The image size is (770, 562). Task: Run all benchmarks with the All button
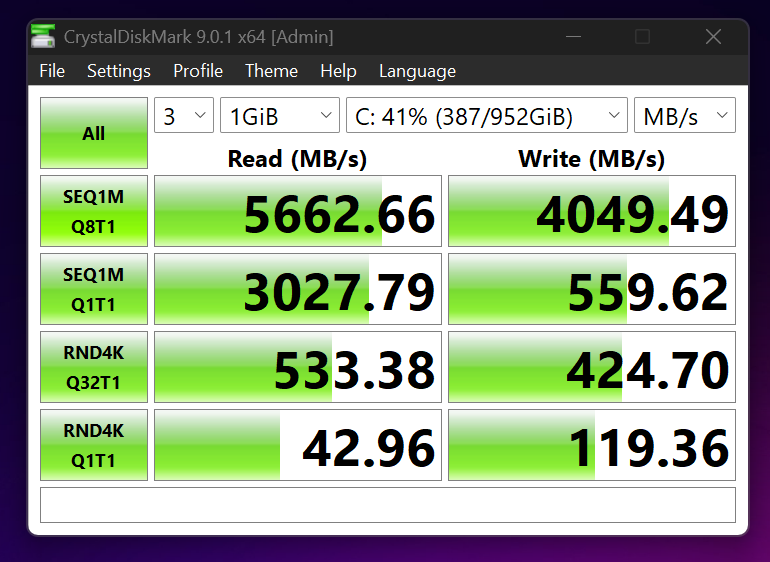[94, 133]
